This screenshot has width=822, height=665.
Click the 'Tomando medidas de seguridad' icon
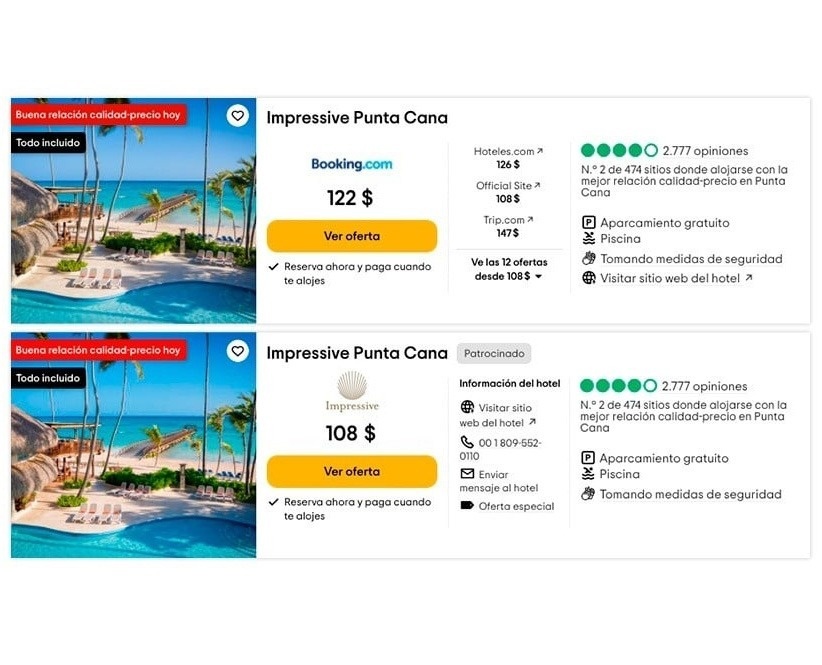coord(588,258)
